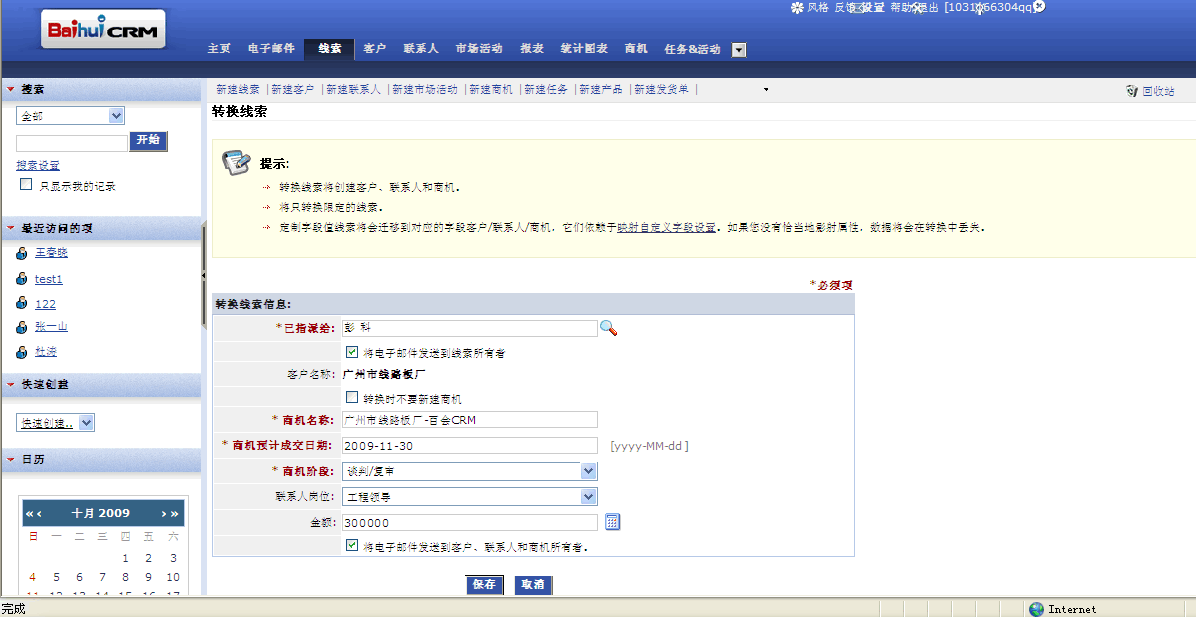The width and height of the screenshot is (1196, 617).
Task: Open the calculator icon next to 金额
Action: 613,522
